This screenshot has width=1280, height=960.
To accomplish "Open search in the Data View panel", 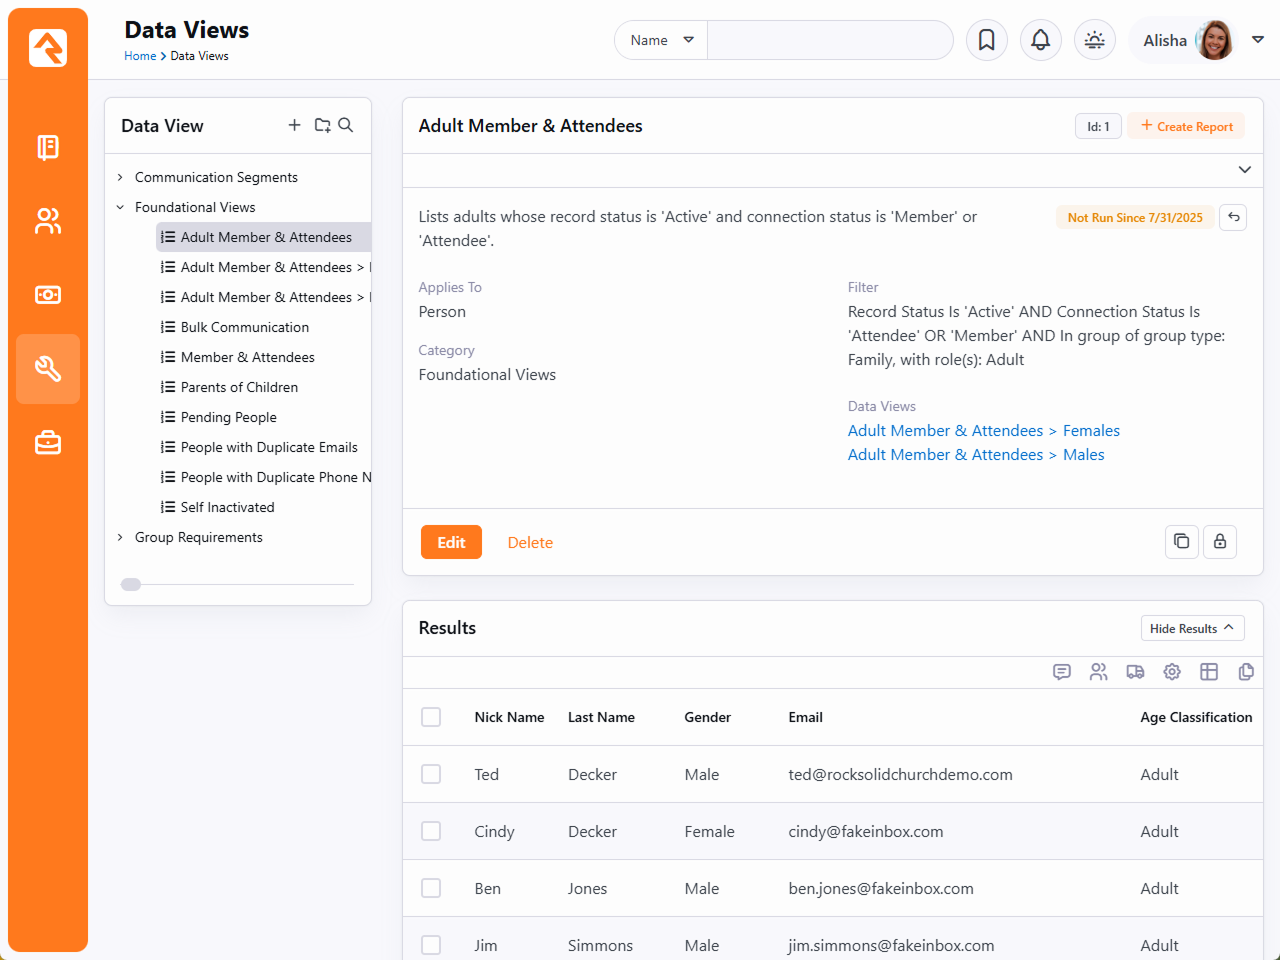I will tap(346, 125).
